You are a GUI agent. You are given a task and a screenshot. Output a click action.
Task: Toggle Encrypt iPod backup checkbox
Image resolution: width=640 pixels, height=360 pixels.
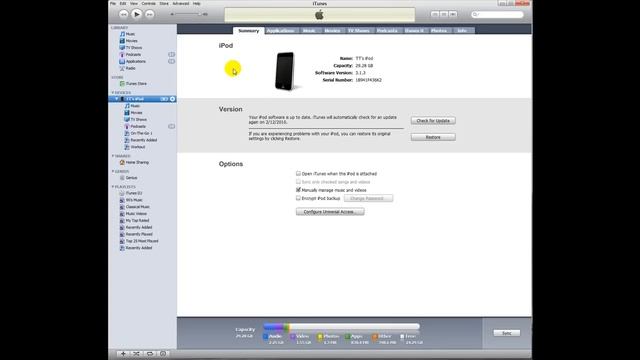pos(298,198)
